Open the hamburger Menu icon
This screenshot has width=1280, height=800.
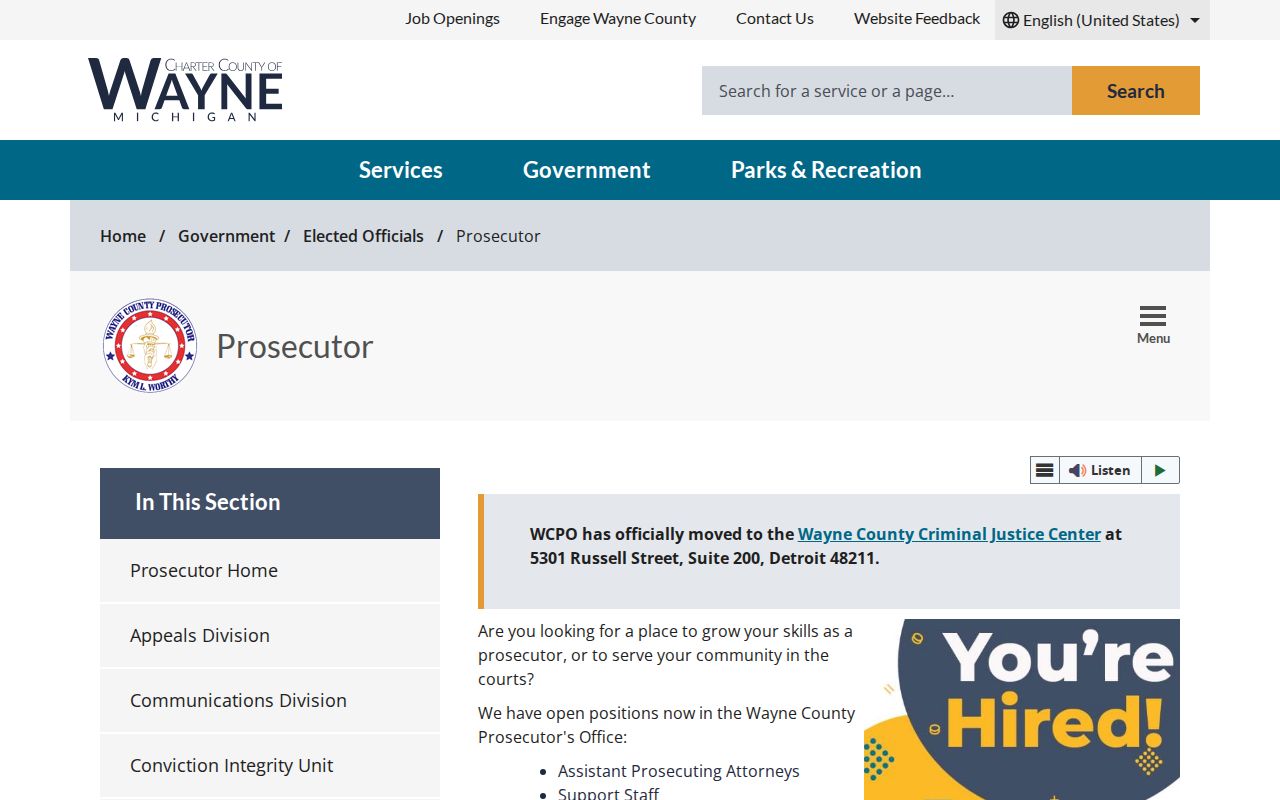1153,325
